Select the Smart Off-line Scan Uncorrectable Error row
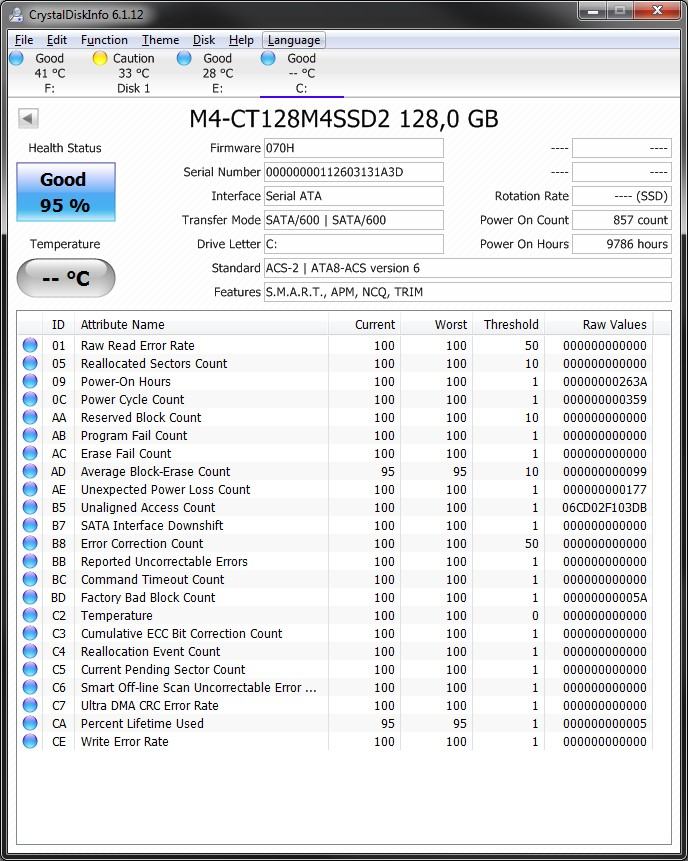This screenshot has width=688, height=861. [335, 687]
